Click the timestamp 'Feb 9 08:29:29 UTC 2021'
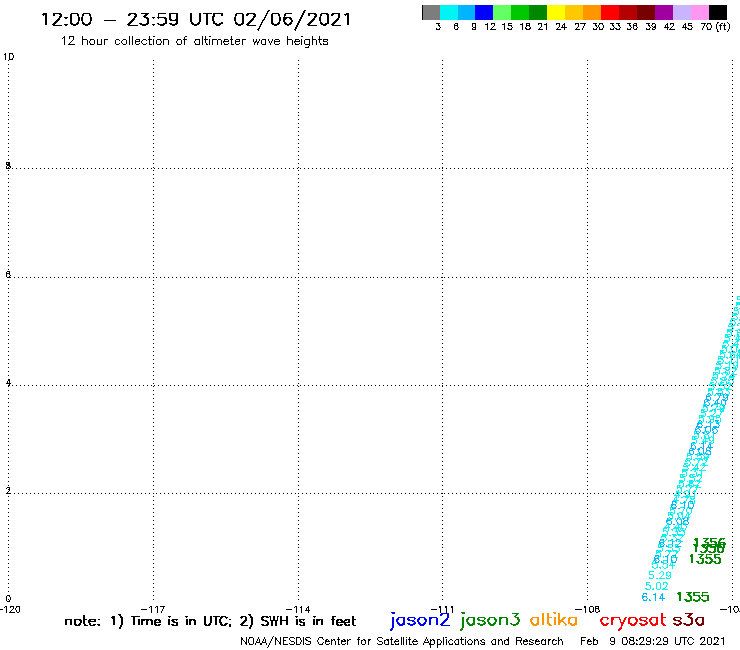Viewport: 740px width, 650px height. tap(652, 641)
